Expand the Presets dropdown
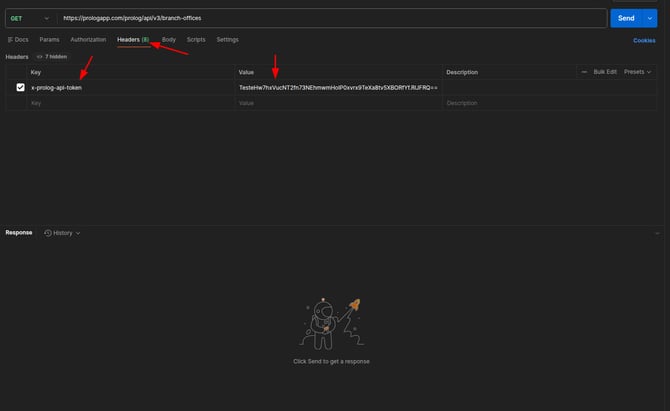 637,72
